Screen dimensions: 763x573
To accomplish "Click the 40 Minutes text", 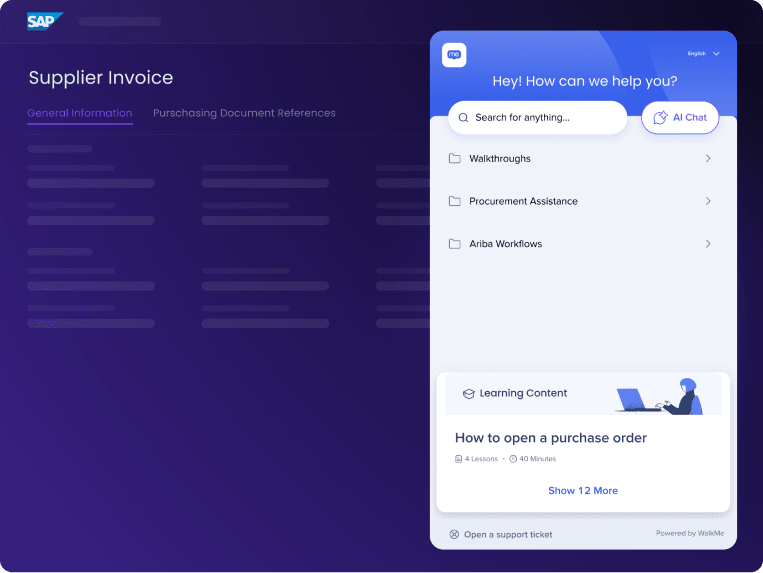I will click(537, 459).
